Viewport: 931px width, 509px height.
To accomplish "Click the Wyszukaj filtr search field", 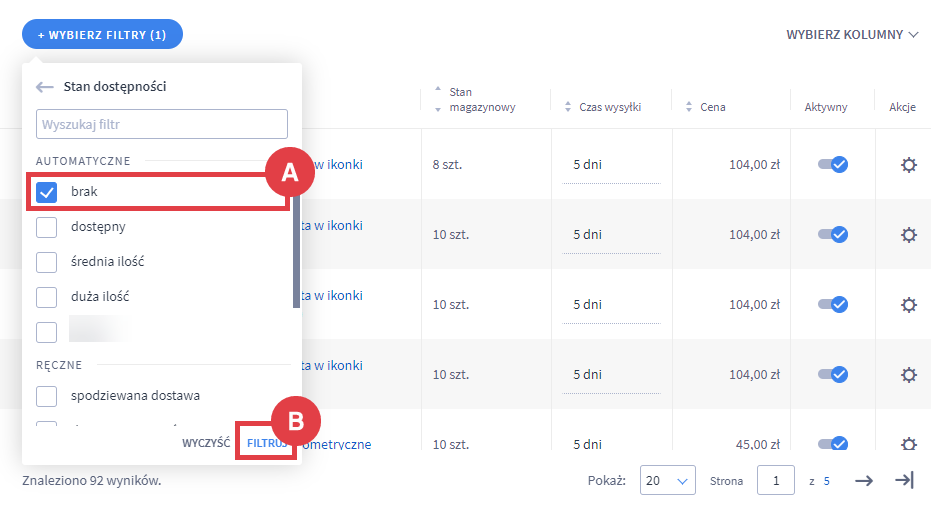I will [x=162, y=125].
